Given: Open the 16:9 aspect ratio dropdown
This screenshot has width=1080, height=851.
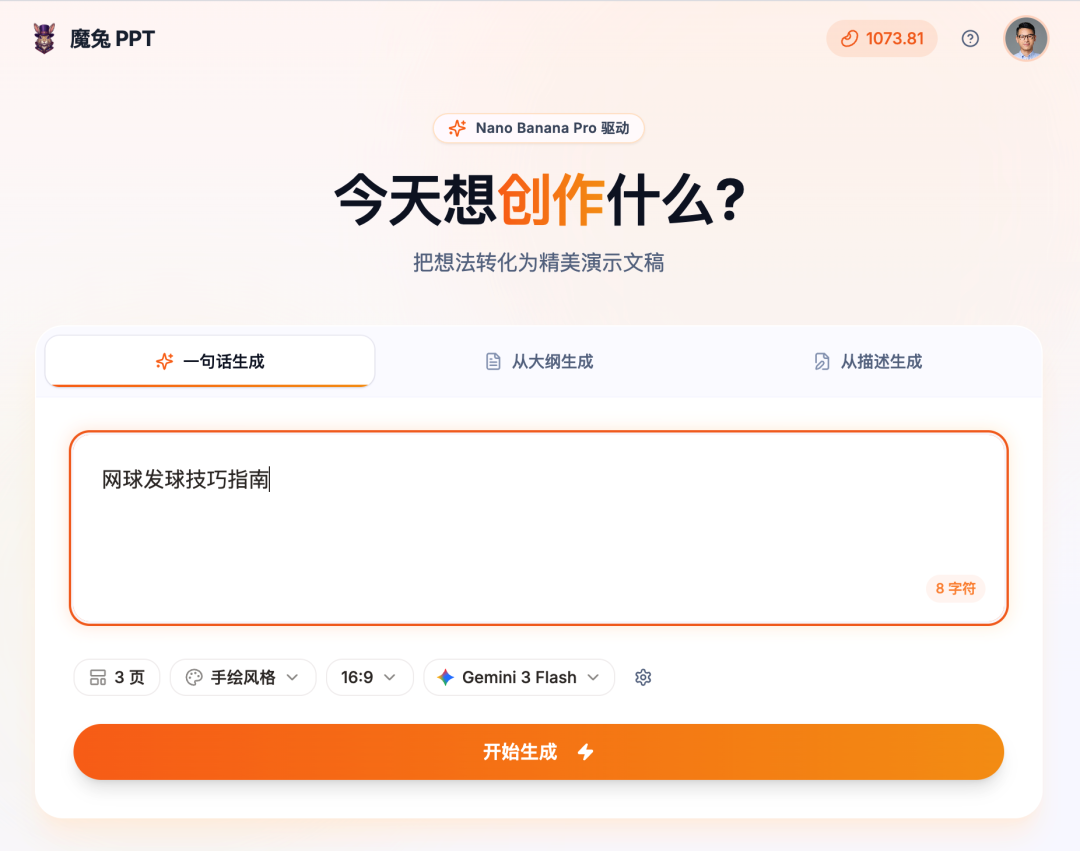Looking at the screenshot, I should tap(369, 678).
